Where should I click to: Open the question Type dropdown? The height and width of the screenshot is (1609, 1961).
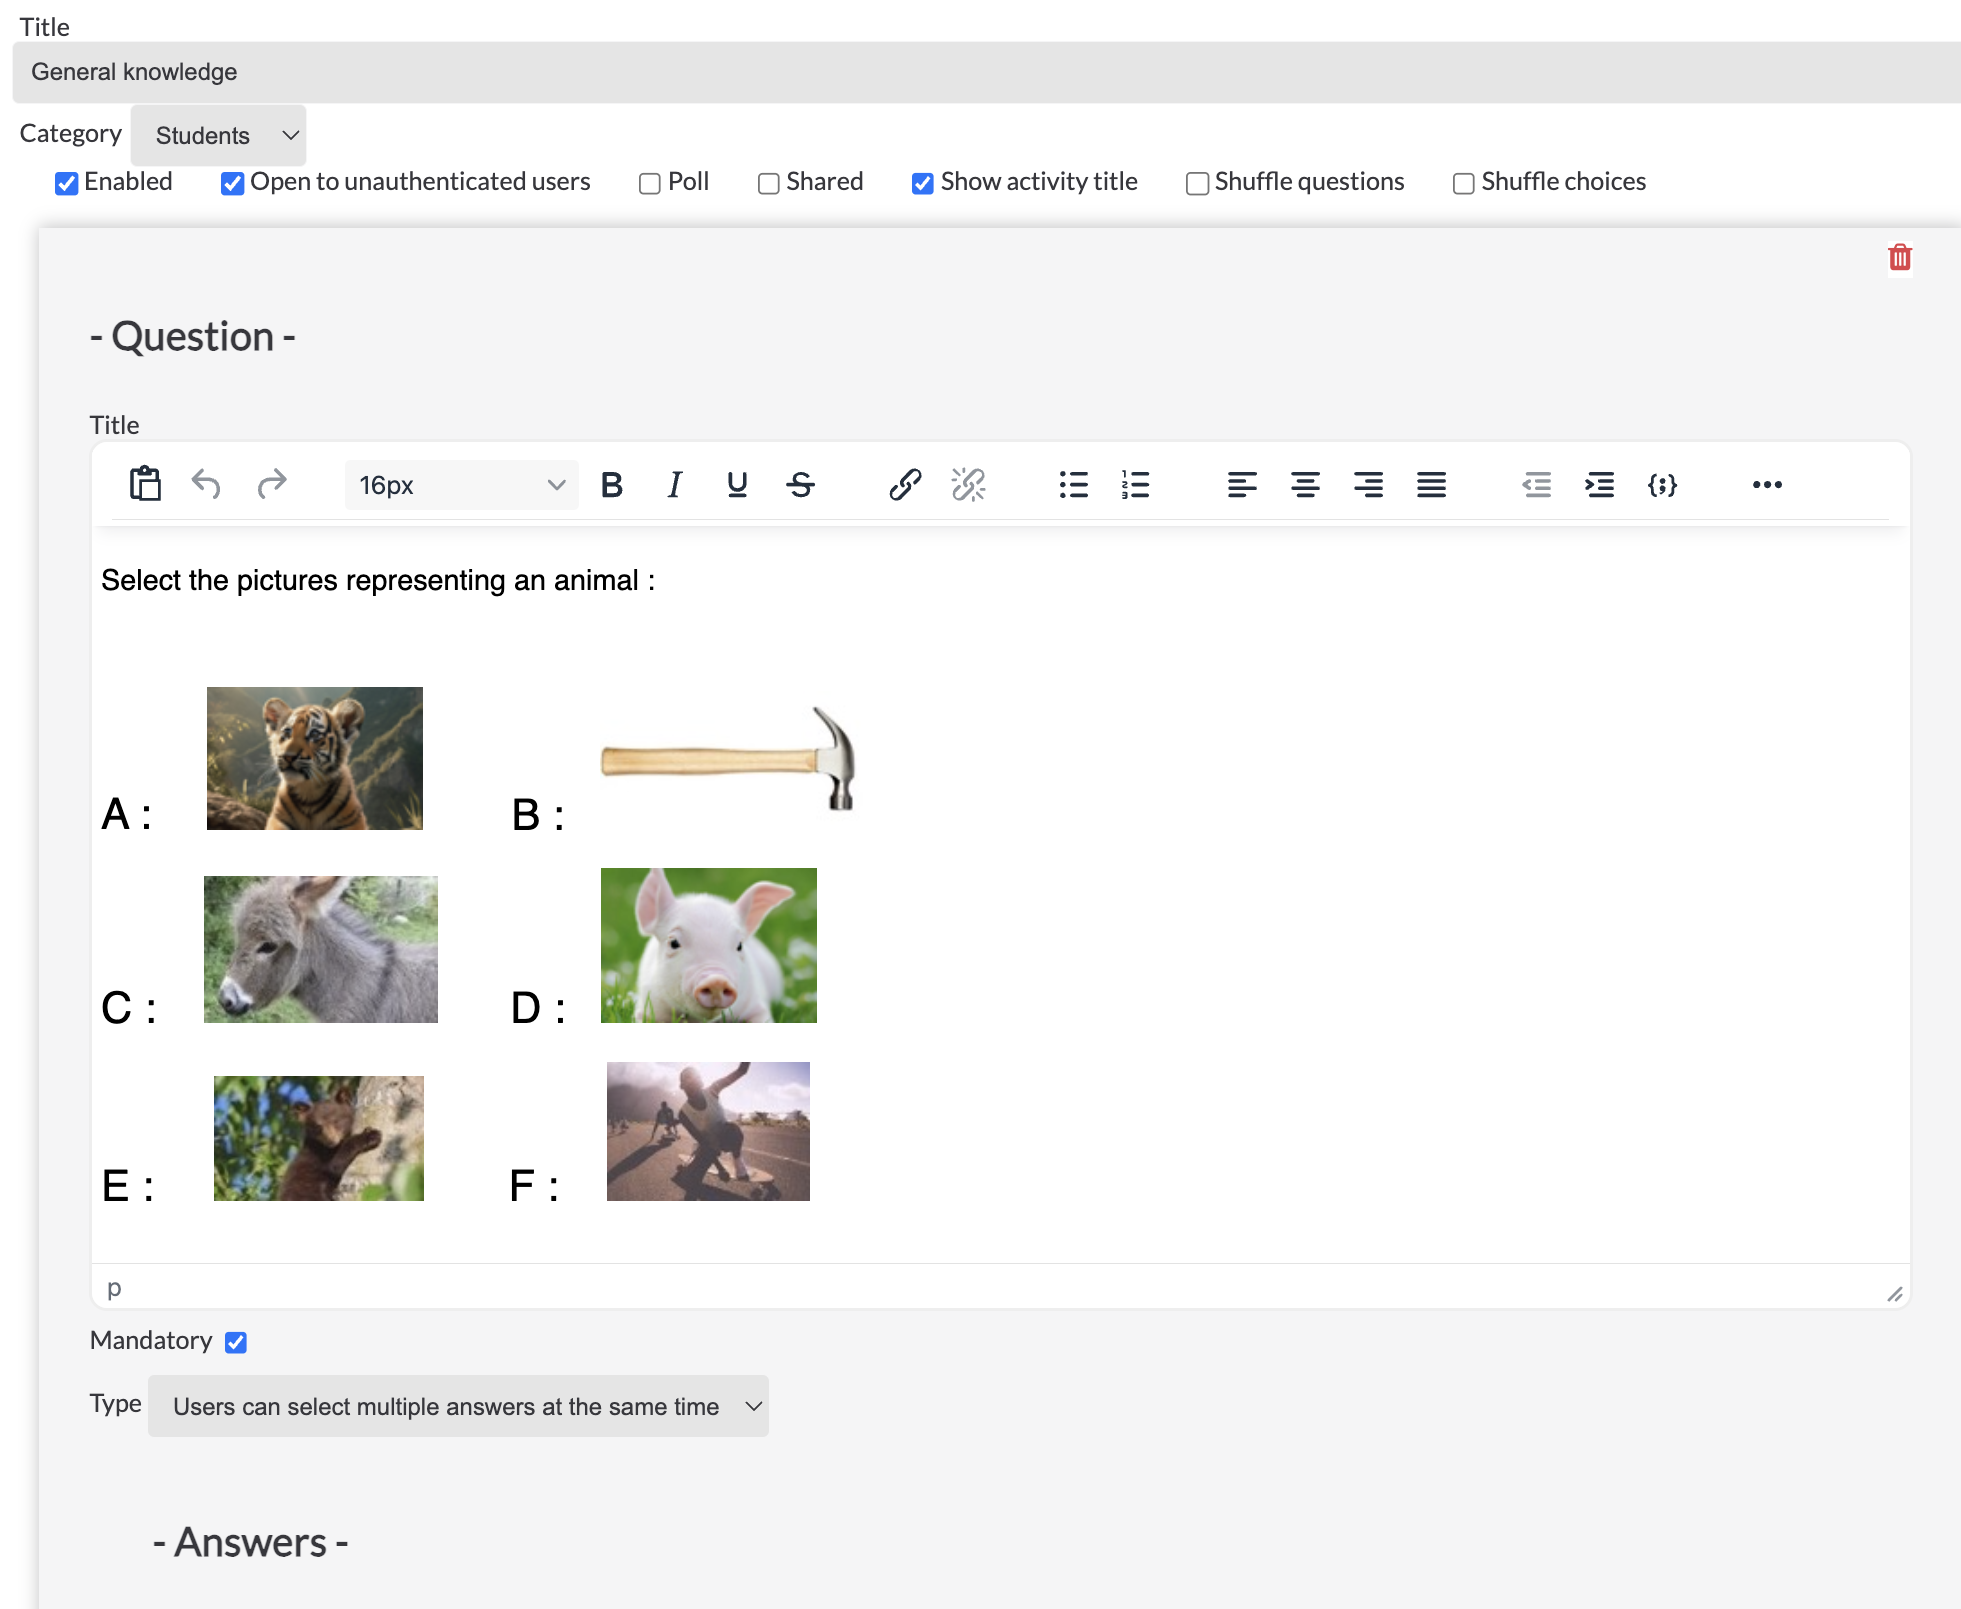click(458, 1406)
